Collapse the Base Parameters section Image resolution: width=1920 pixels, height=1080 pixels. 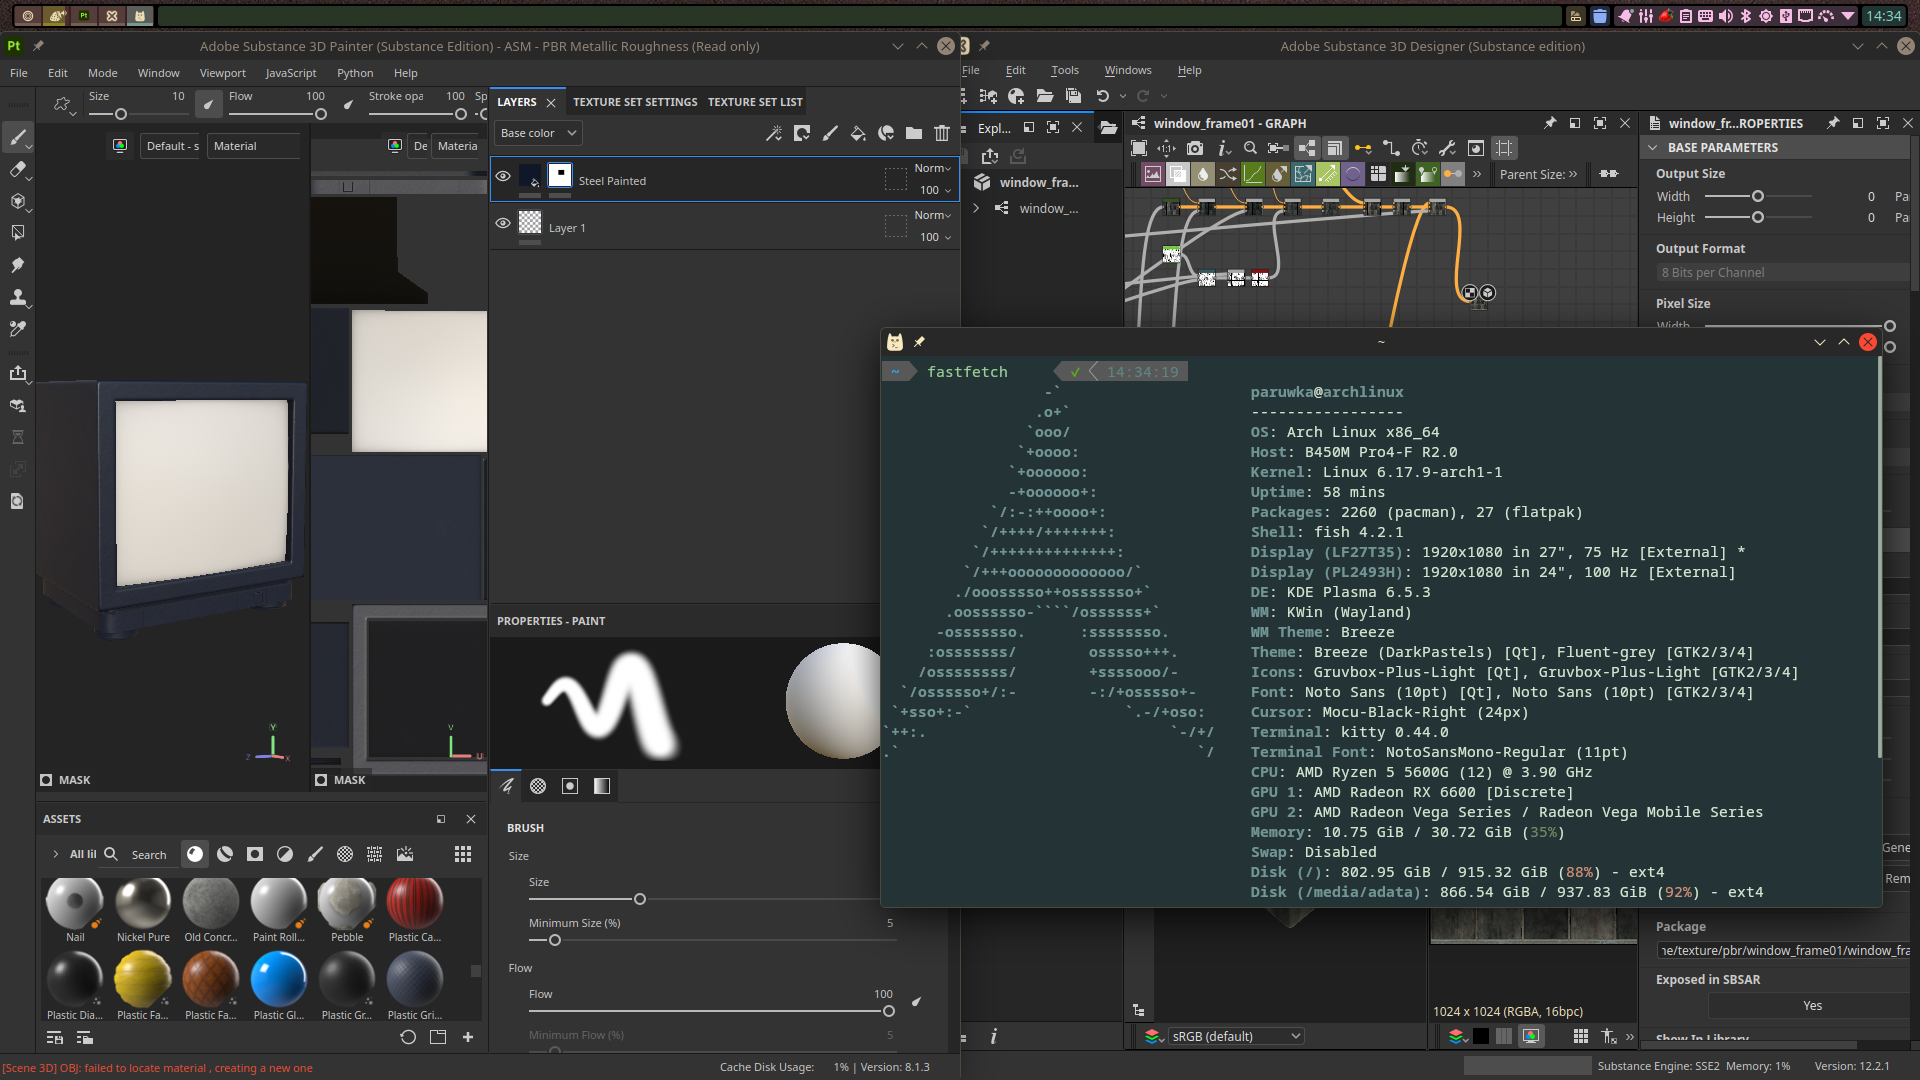(x=1652, y=147)
